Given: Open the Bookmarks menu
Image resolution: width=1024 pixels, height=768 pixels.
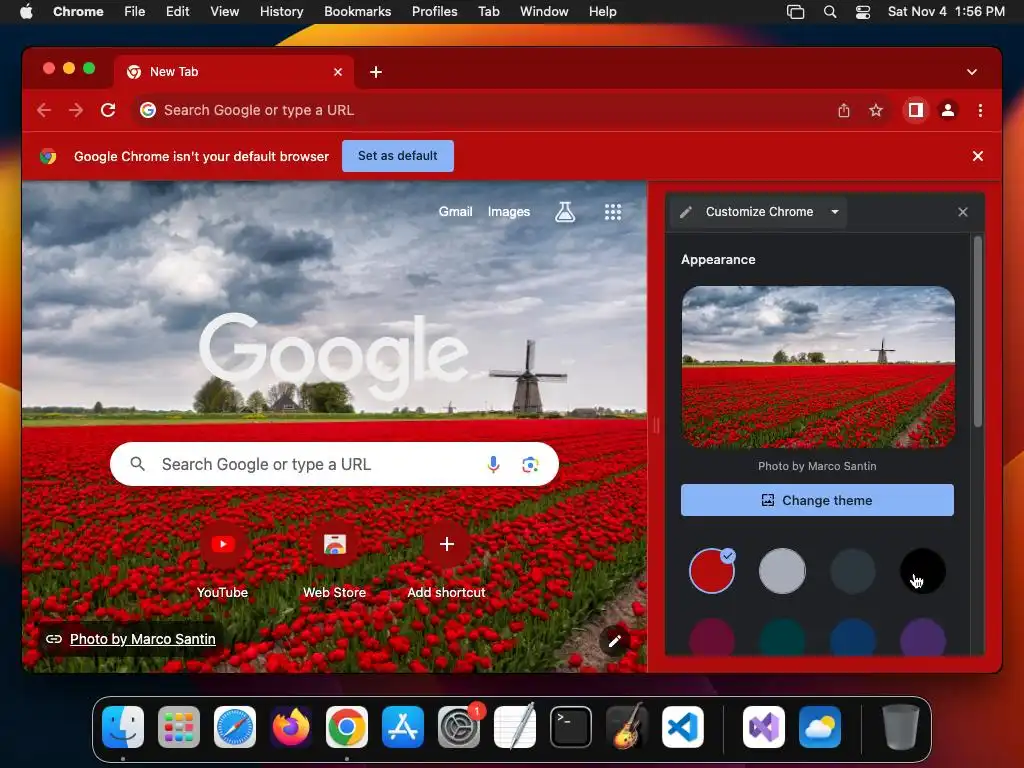Looking at the screenshot, I should [x=357, y=11].
